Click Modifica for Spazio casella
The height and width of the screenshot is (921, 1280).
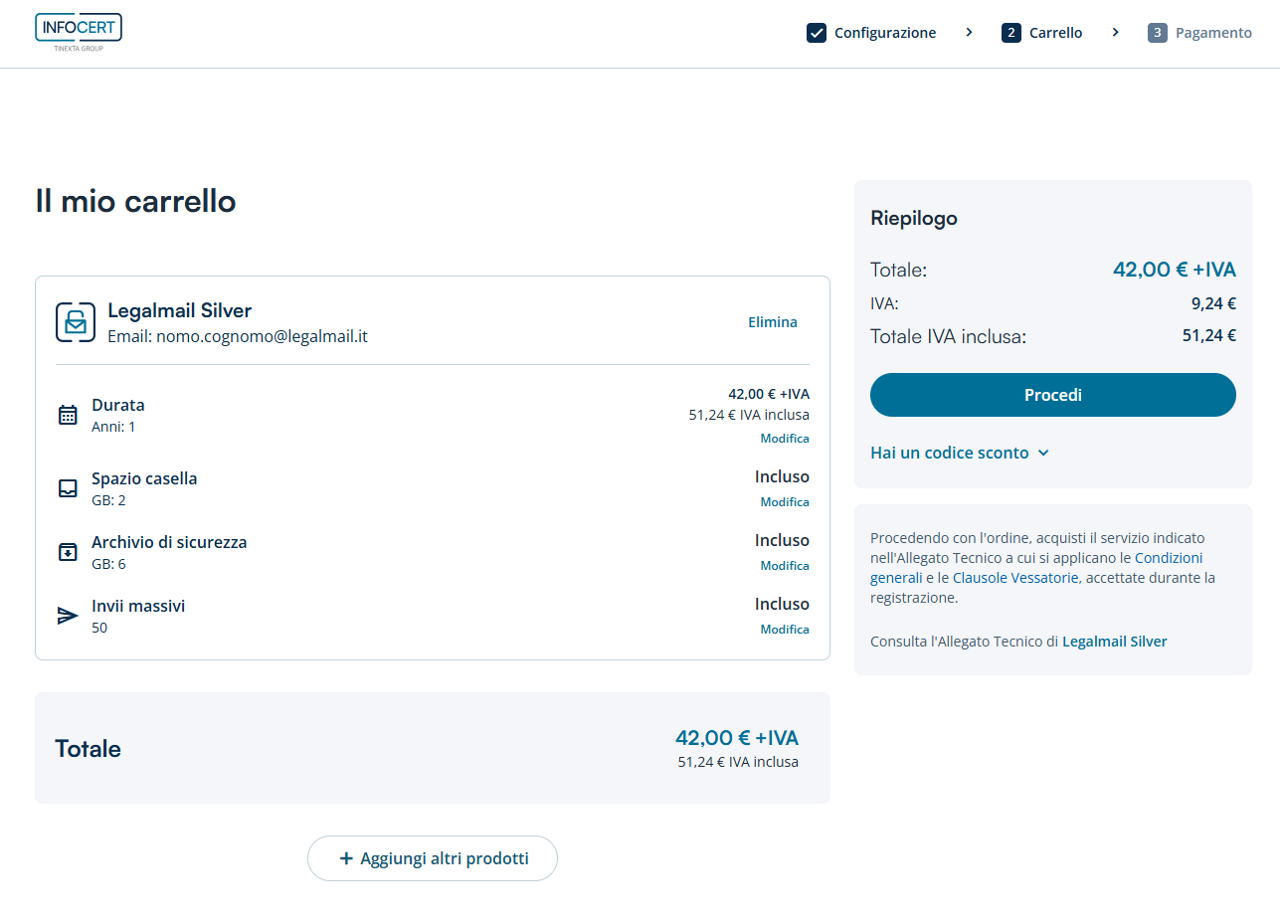(x=784, y=502)
